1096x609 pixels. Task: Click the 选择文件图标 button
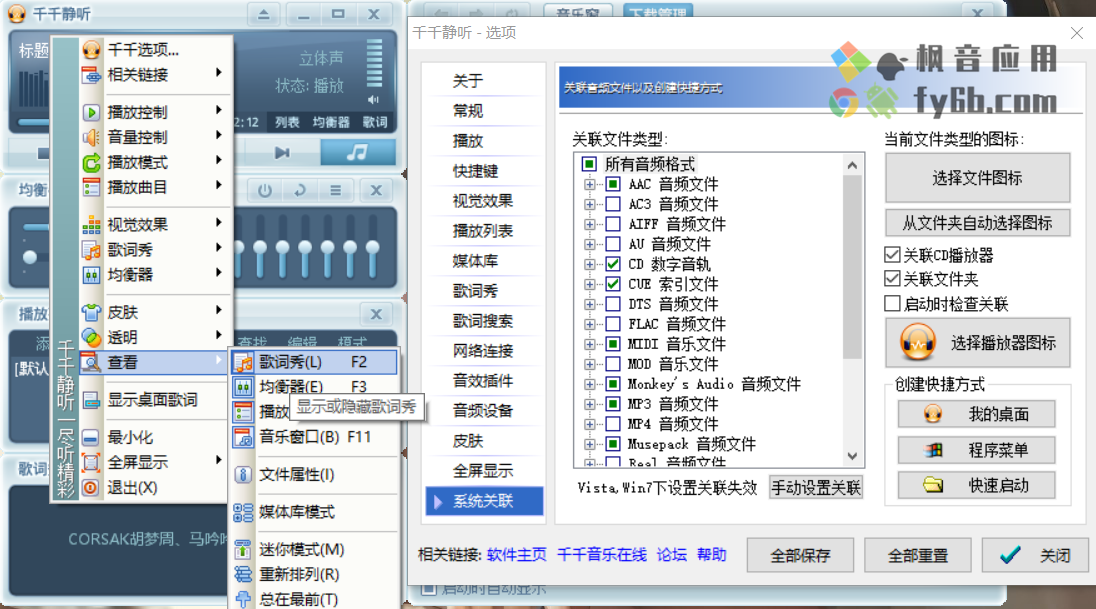tap(977, 178)
